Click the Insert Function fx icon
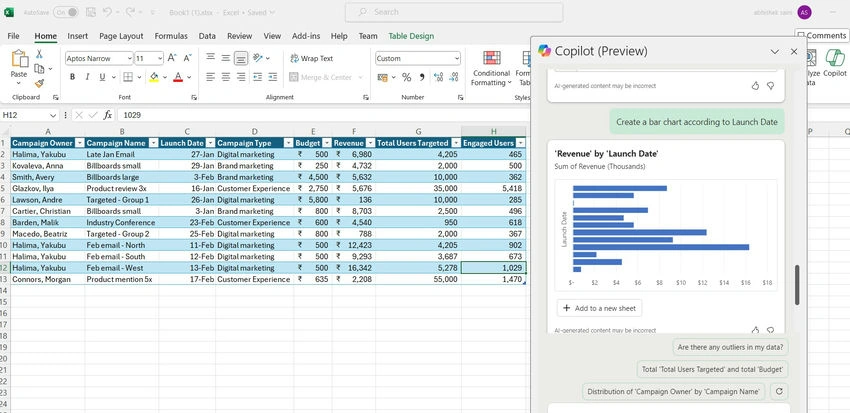Screen dimensions: 850x413 tap(108, 115)
